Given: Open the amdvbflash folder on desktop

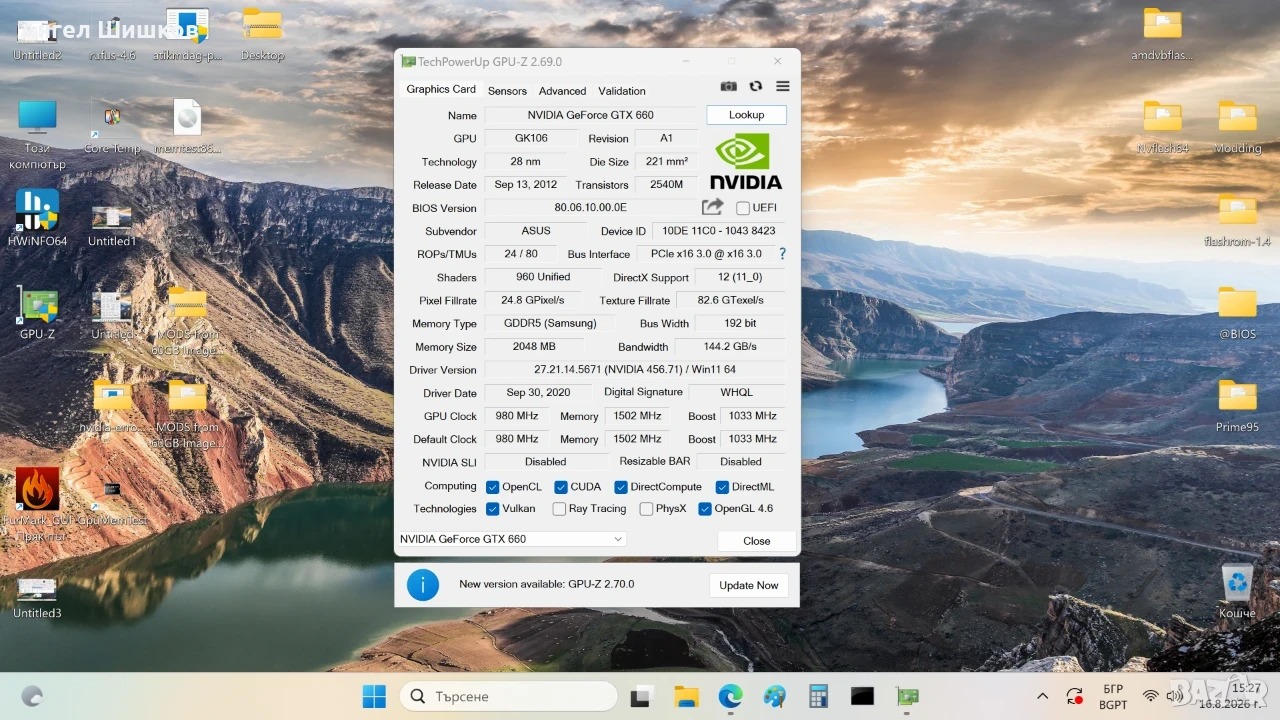Looking at the screenshot, I should (1162, 33).
